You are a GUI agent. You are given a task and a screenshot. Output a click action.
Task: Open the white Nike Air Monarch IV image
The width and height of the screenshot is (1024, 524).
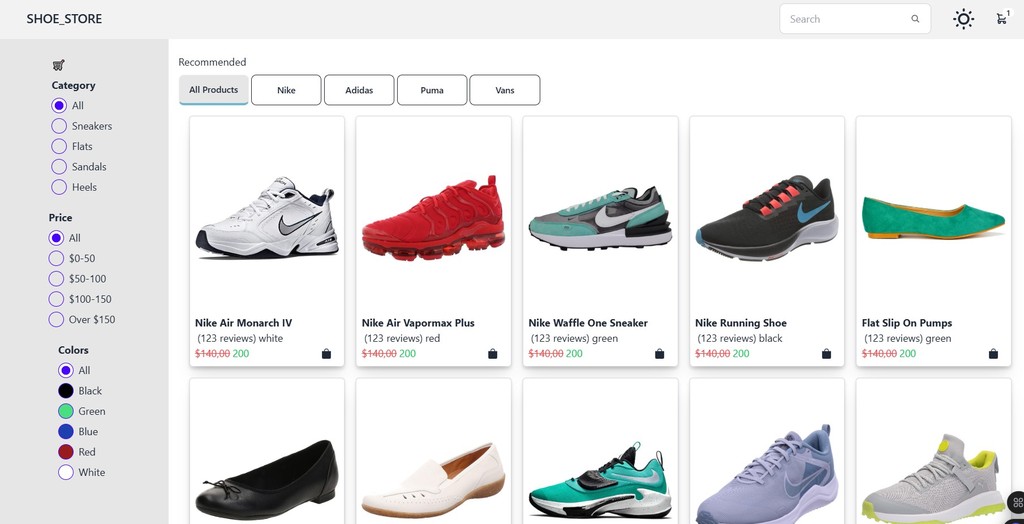click(267, 217)
